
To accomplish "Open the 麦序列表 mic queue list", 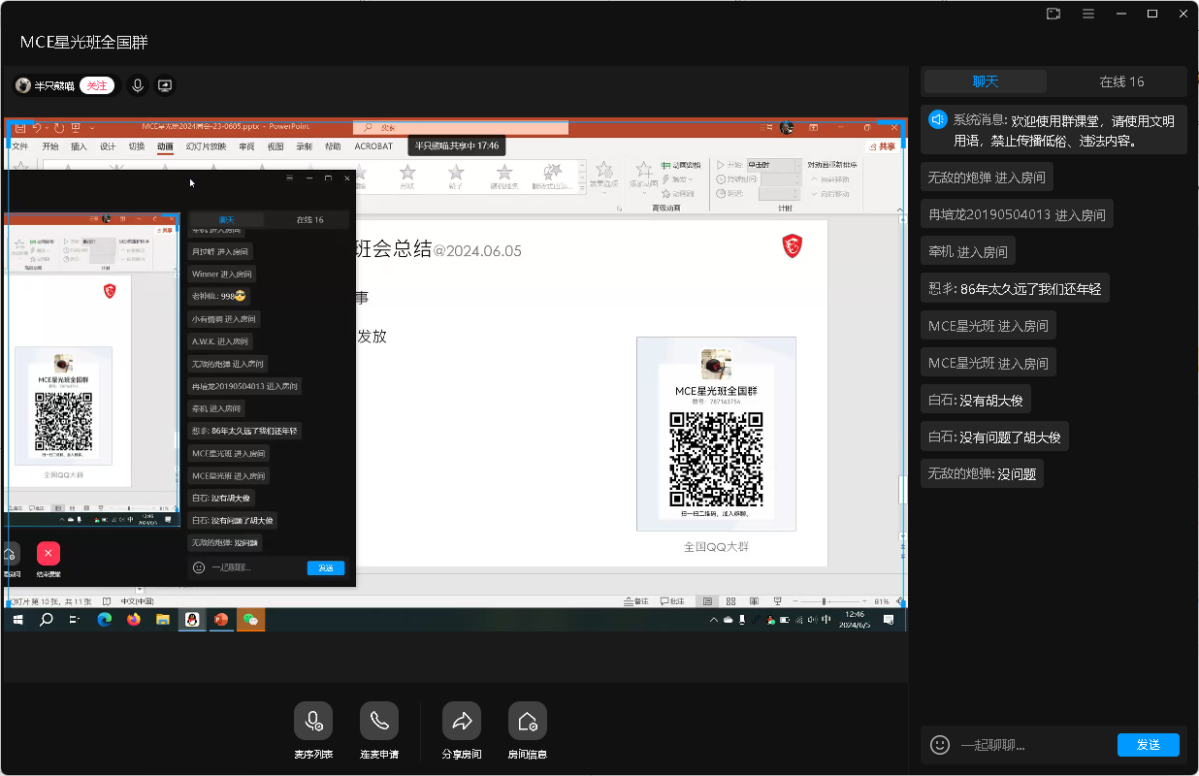I will (314, 721).
